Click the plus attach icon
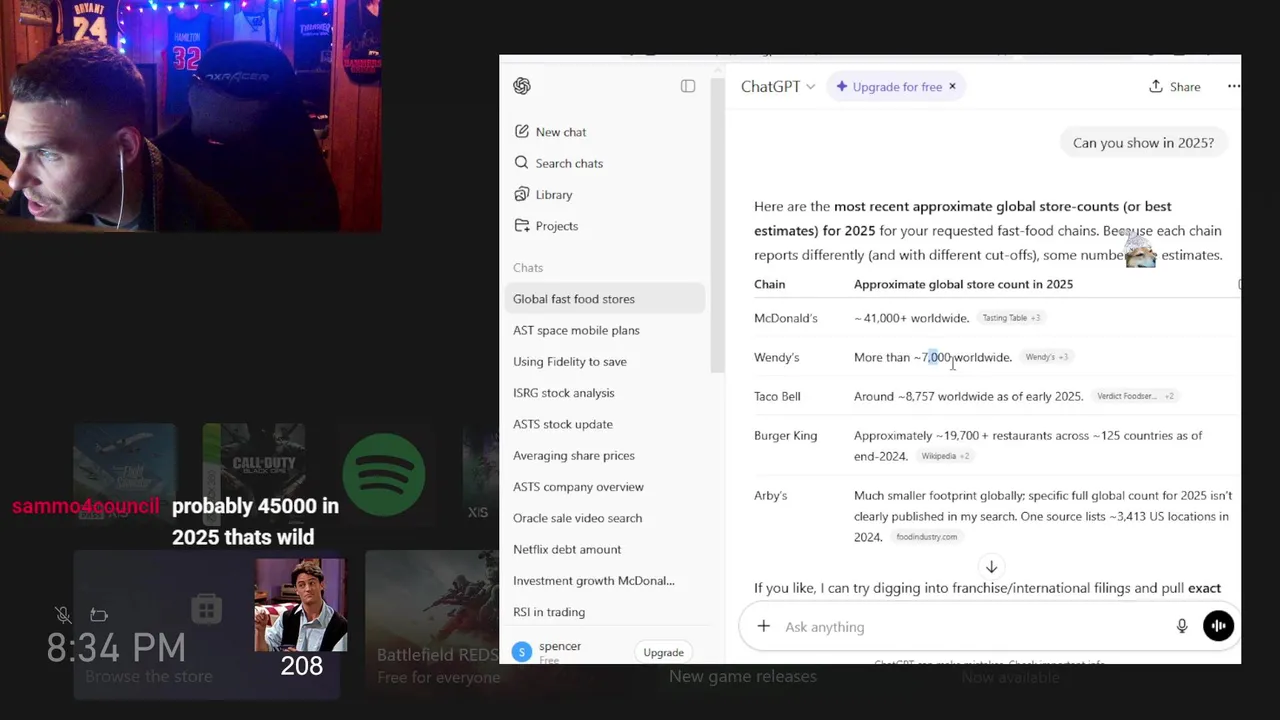 click(763, 626)
